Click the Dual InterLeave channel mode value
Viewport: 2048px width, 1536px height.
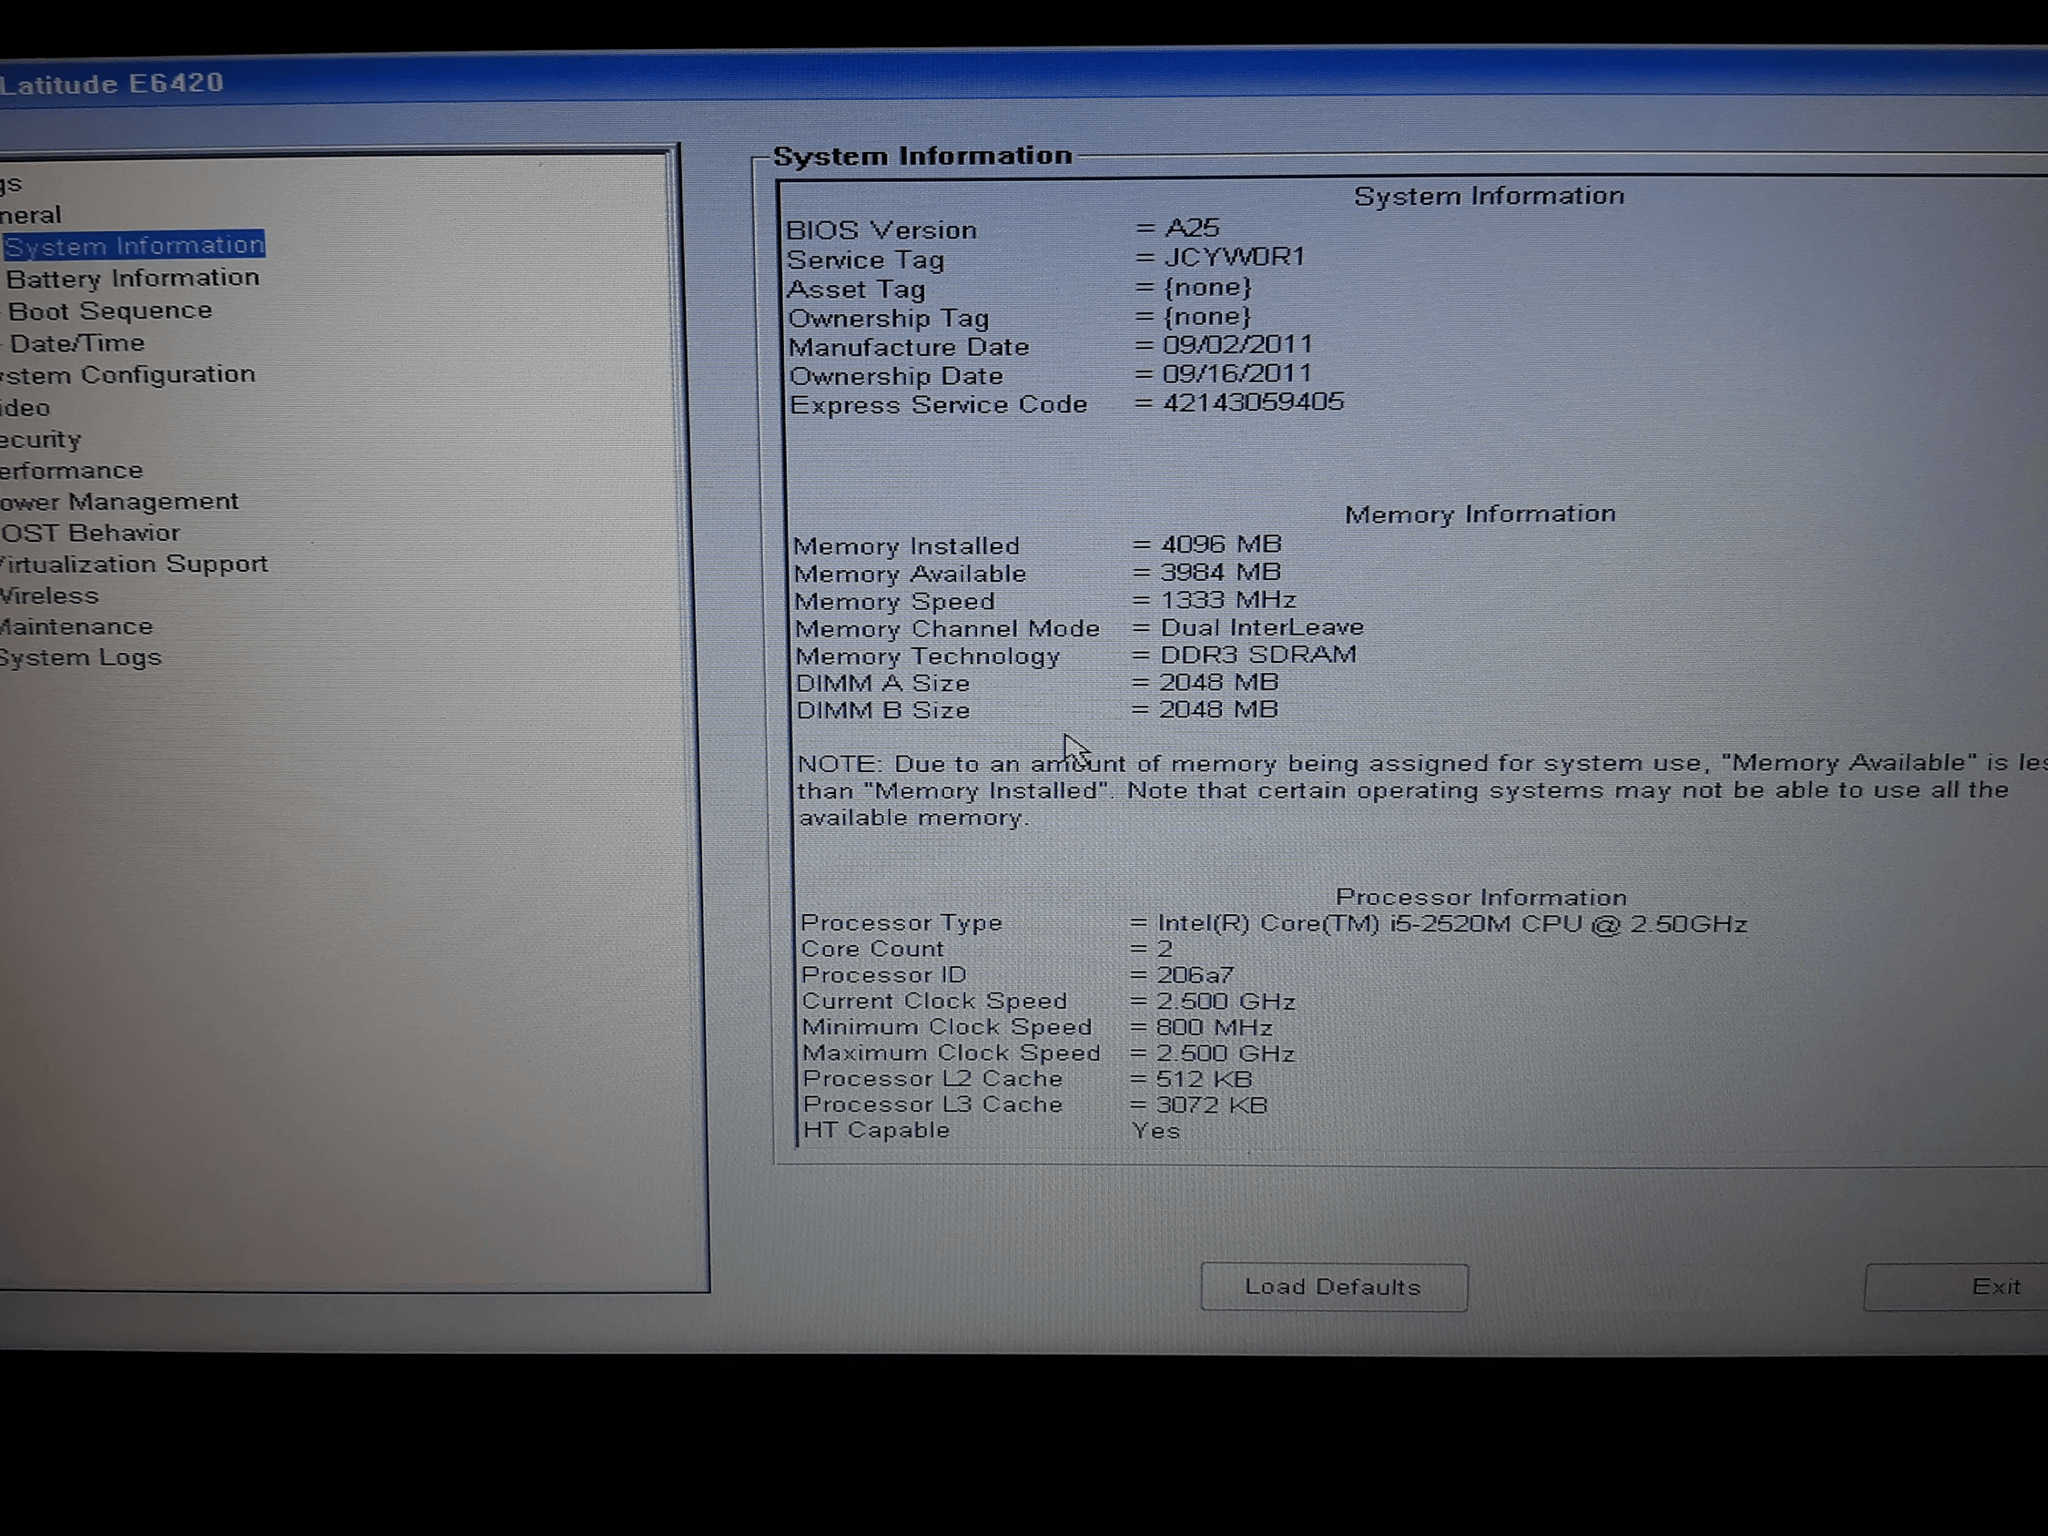click(x=1262, y=627)
